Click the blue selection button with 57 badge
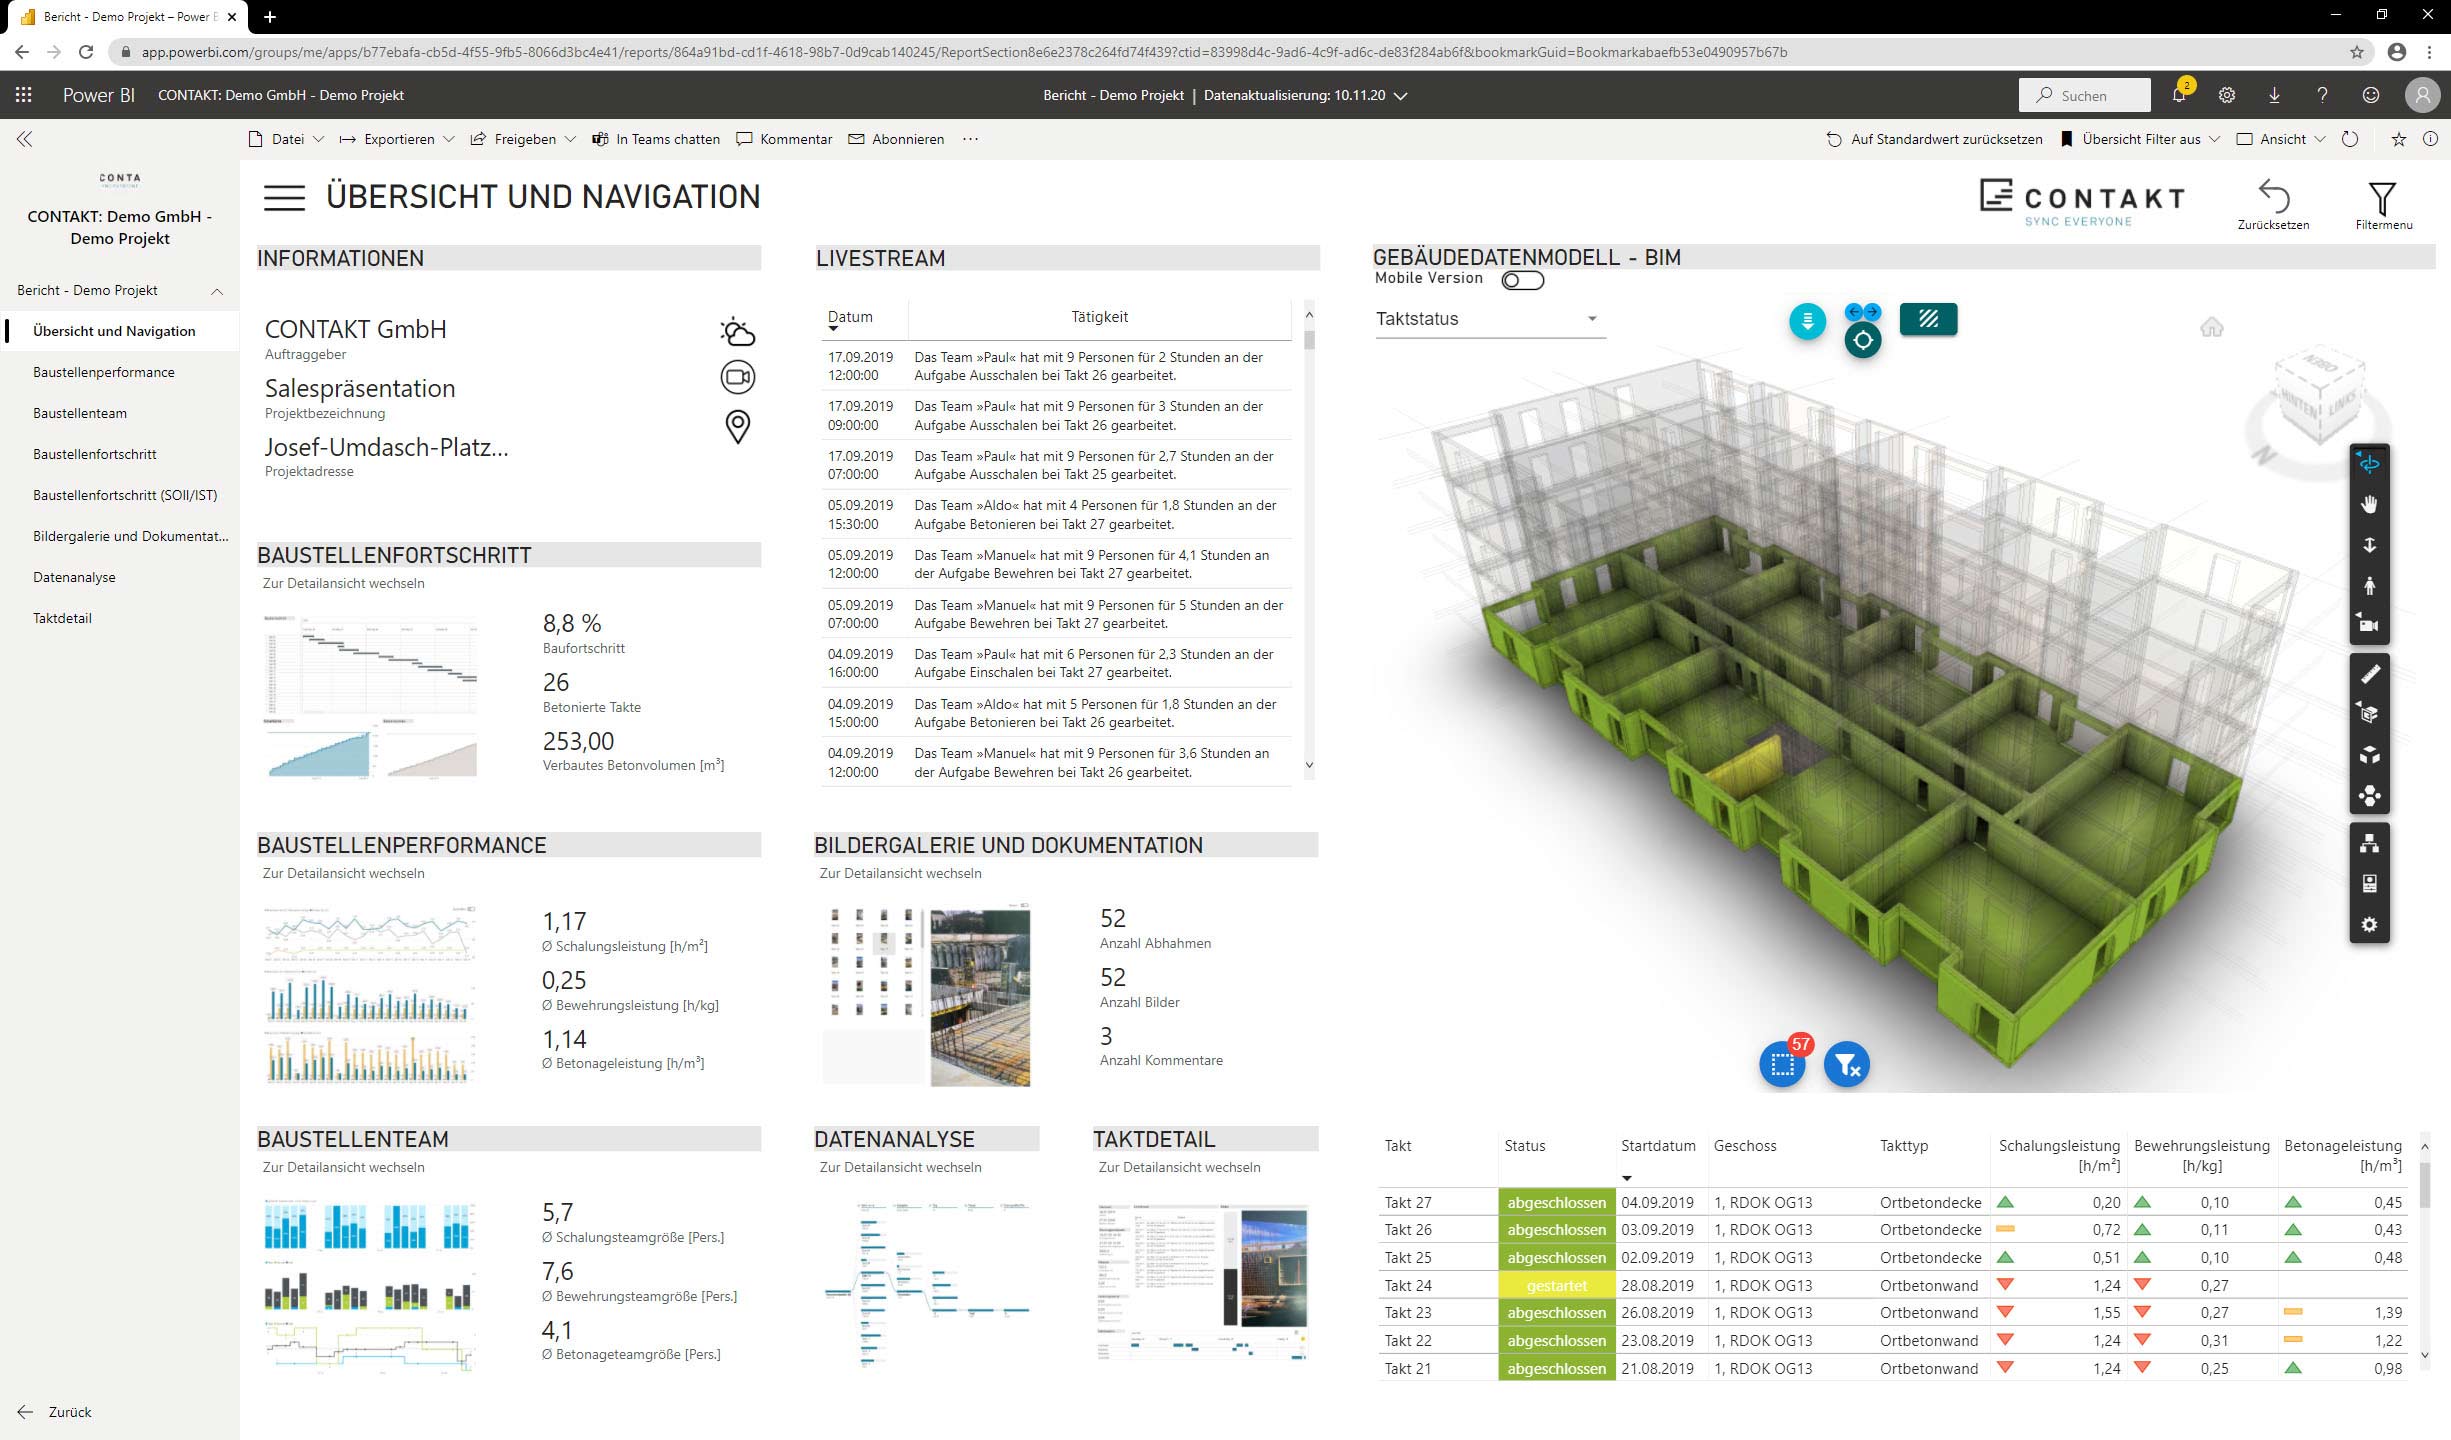Screen dimensions: 2451x1440 (1782, 1064)
